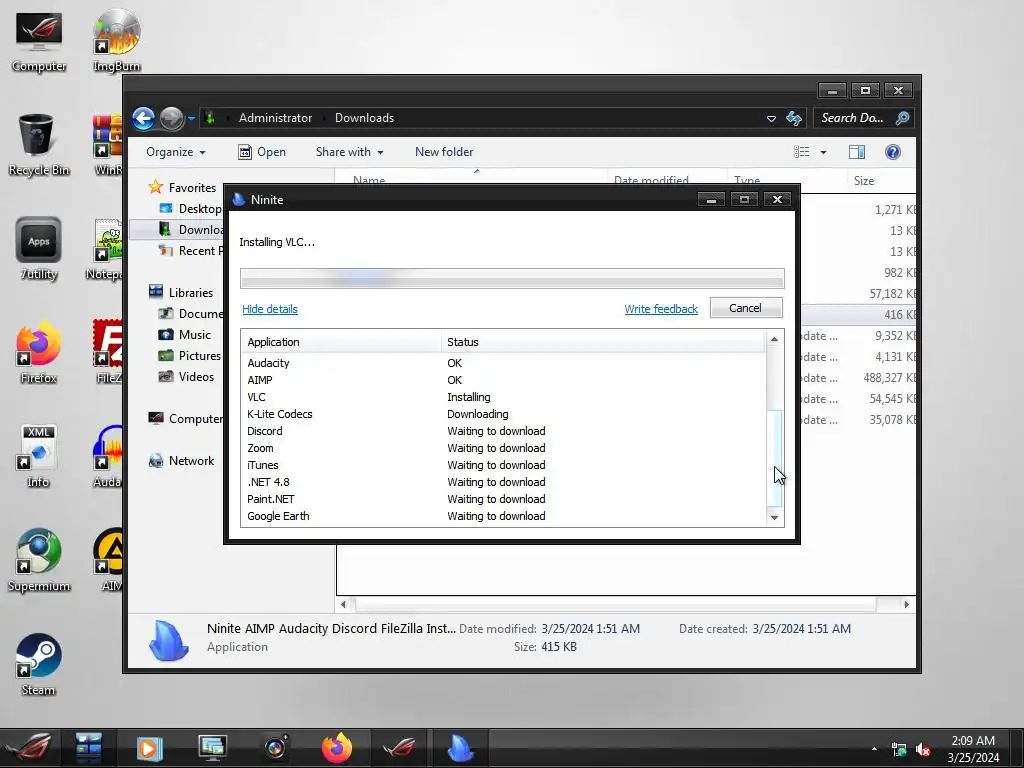Click the muted volume tray icon

tap(923, 750)
